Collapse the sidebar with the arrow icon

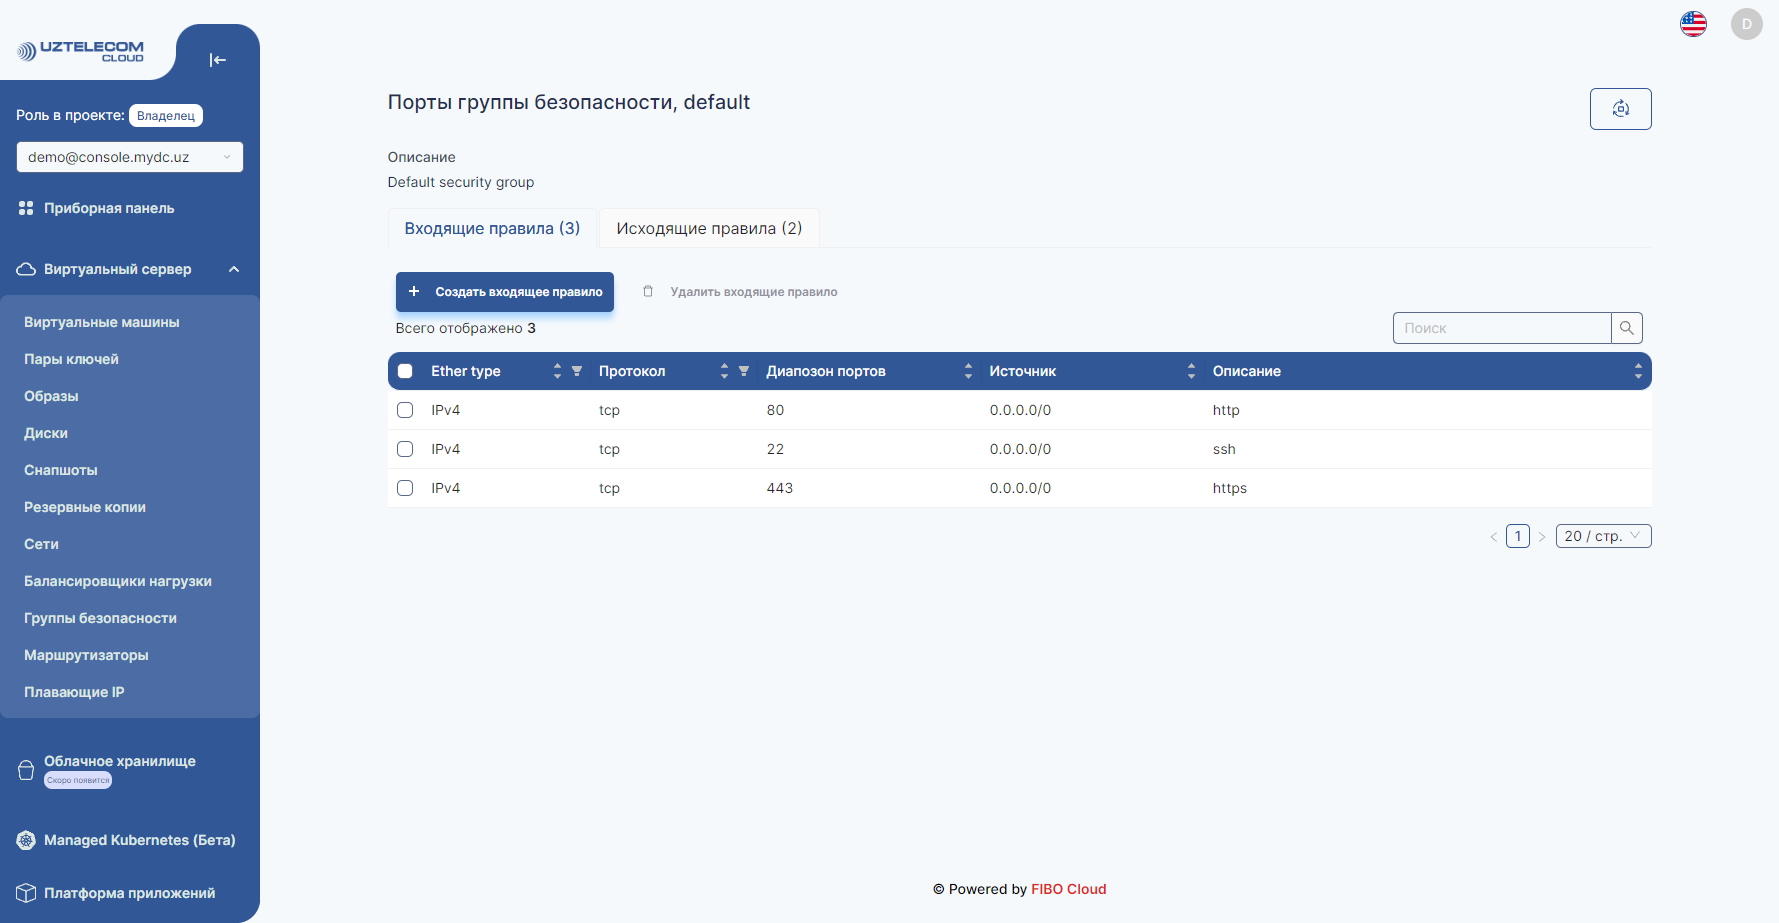217,60
